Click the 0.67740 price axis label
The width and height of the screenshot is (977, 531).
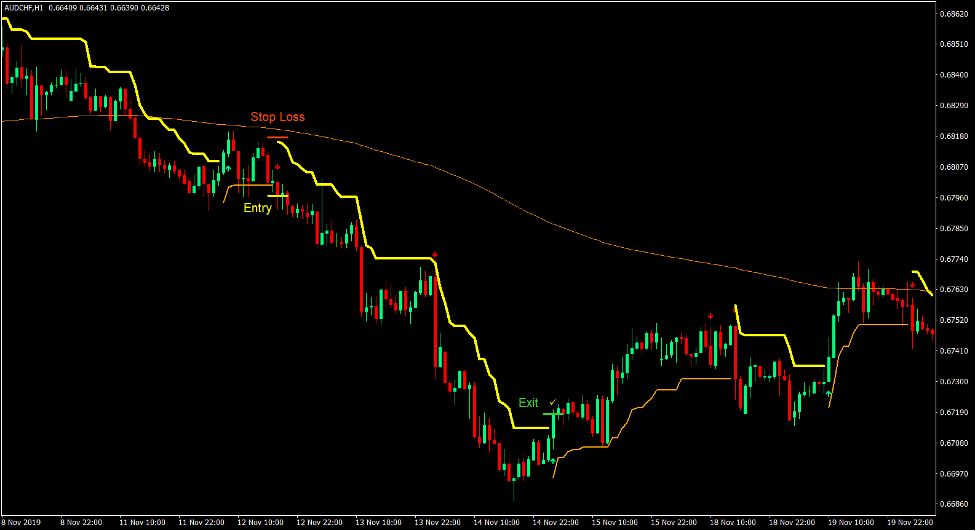click(x=953, y=259)
